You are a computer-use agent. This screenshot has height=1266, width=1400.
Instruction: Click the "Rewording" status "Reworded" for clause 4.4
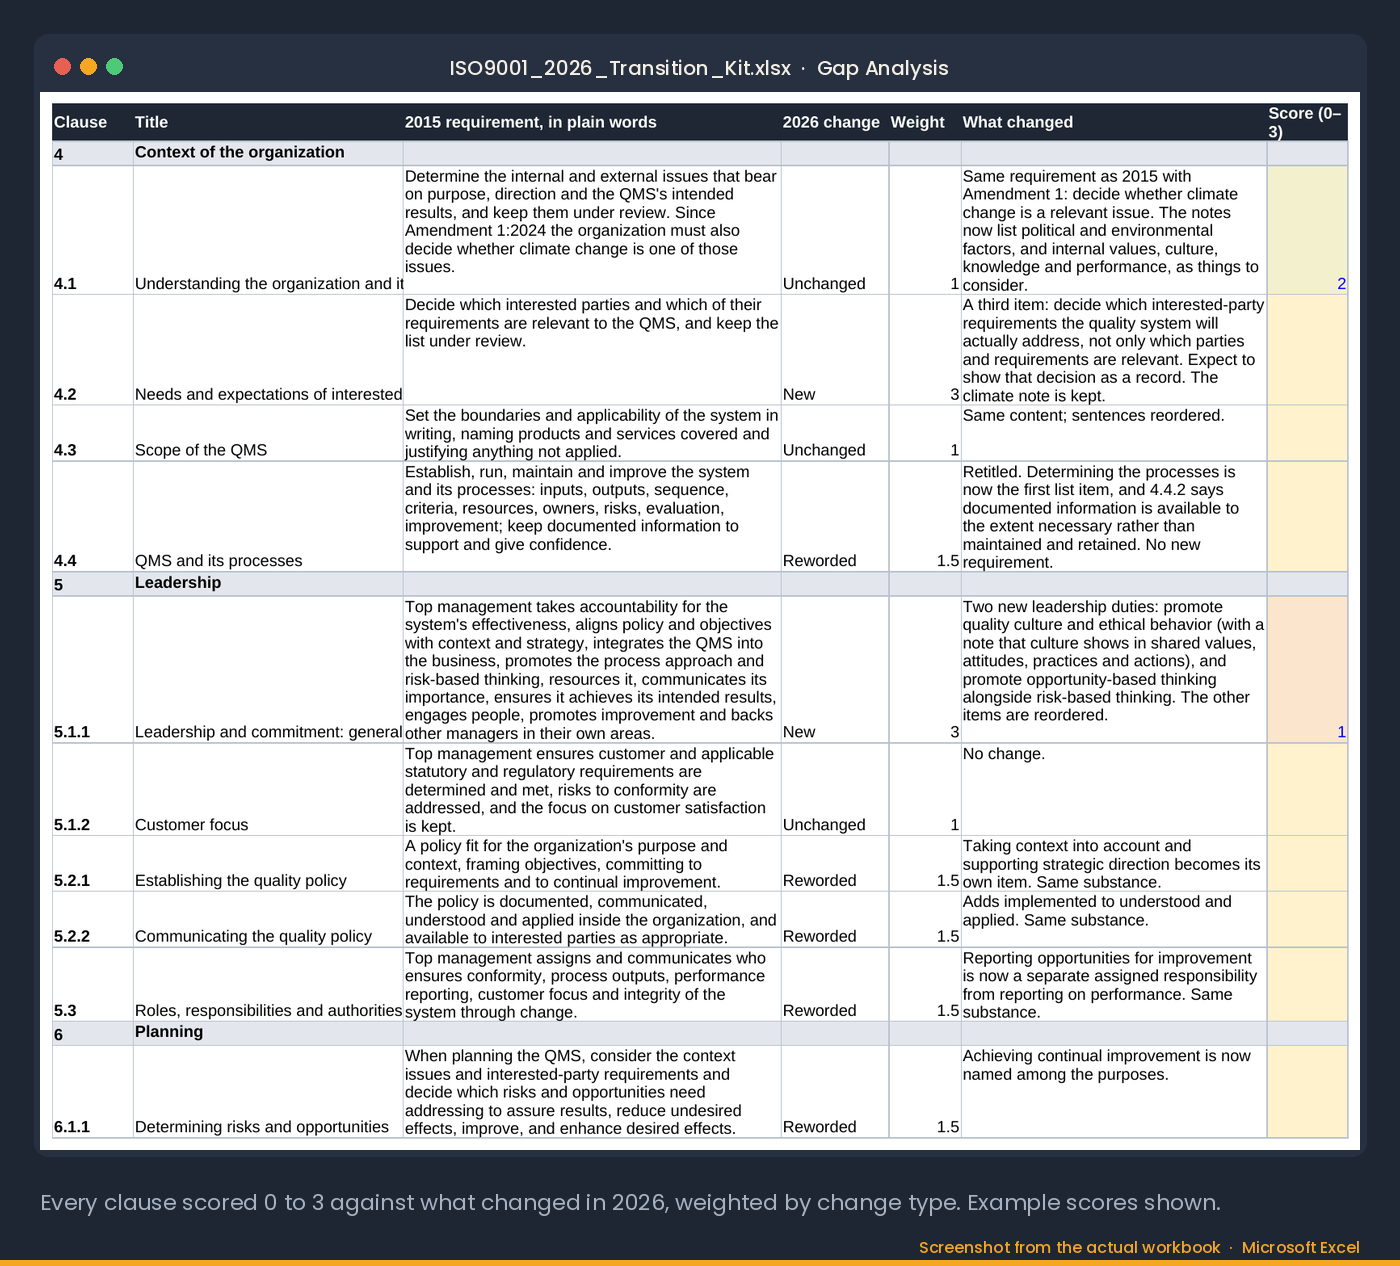click(x=835, y=517)
